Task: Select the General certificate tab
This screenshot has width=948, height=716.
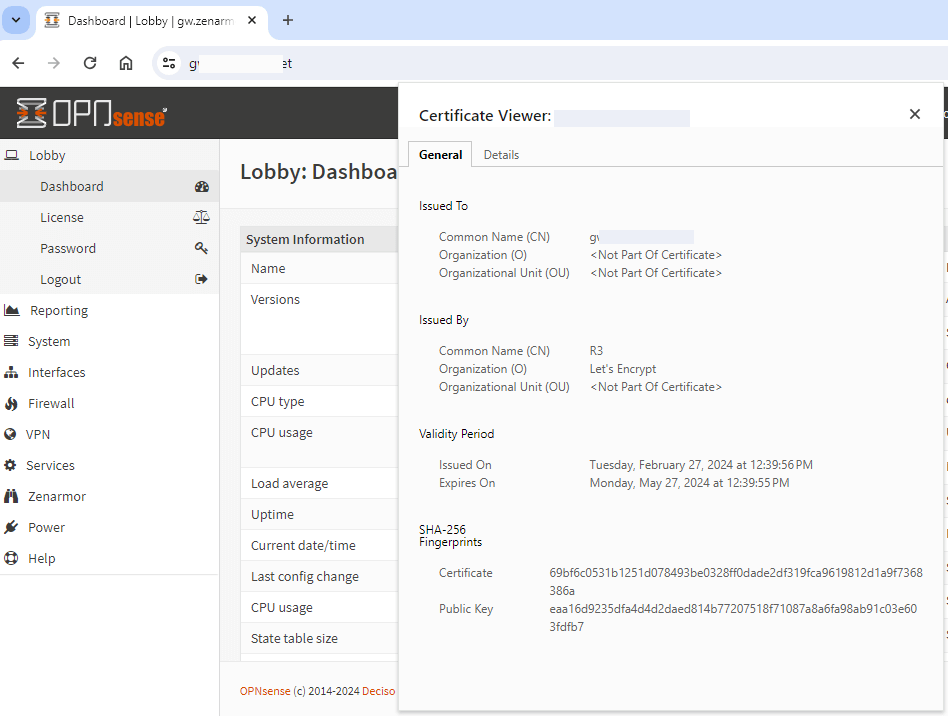Action: coord(440,155)
